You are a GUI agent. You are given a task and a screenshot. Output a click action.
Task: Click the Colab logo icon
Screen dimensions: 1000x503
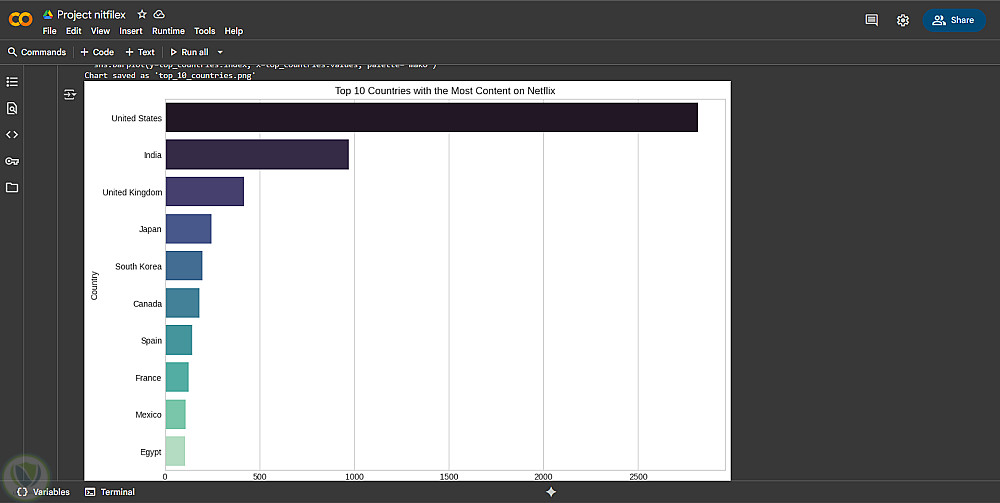pos(20,20)
